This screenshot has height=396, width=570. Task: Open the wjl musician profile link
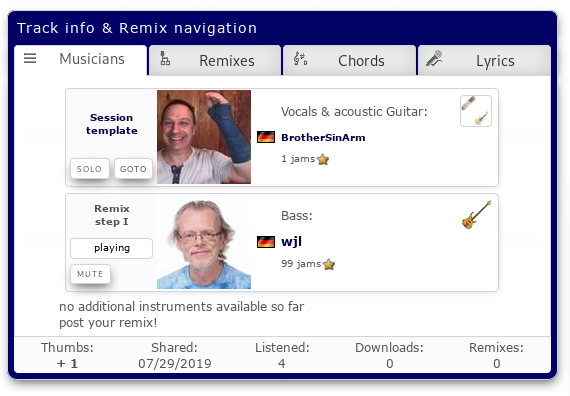[x=292, y=242]
